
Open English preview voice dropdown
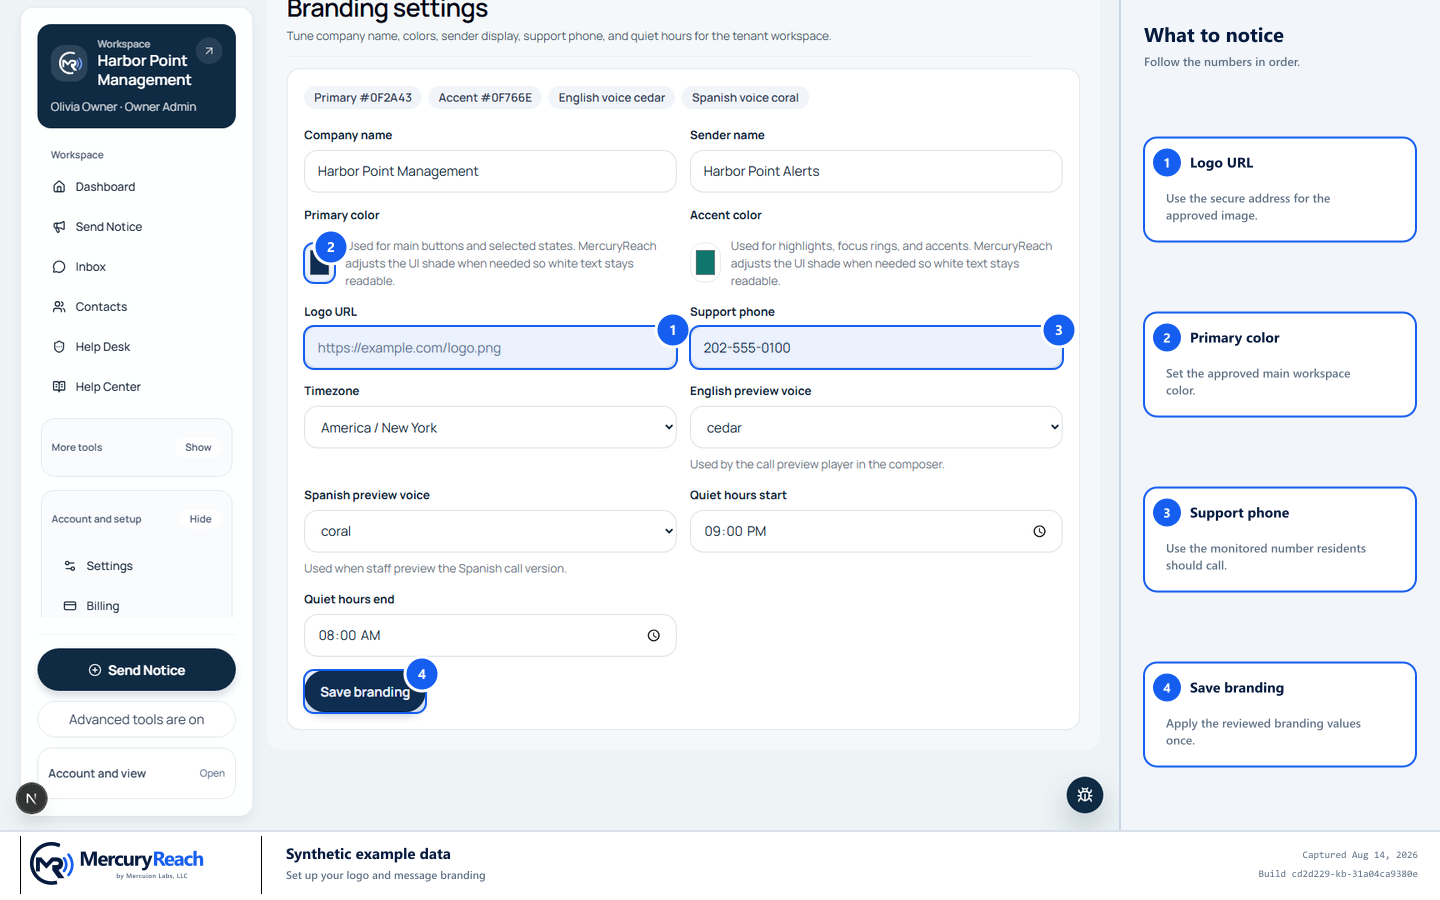(876, 427)
